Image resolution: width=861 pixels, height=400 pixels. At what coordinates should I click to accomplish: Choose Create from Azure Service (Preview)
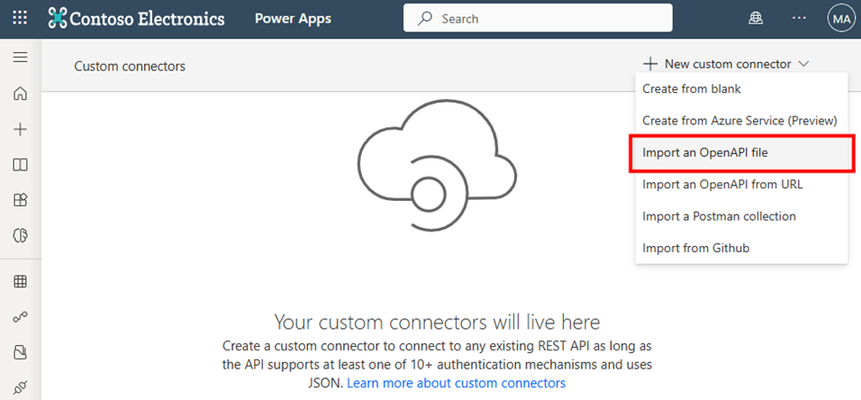coord(741,120)
